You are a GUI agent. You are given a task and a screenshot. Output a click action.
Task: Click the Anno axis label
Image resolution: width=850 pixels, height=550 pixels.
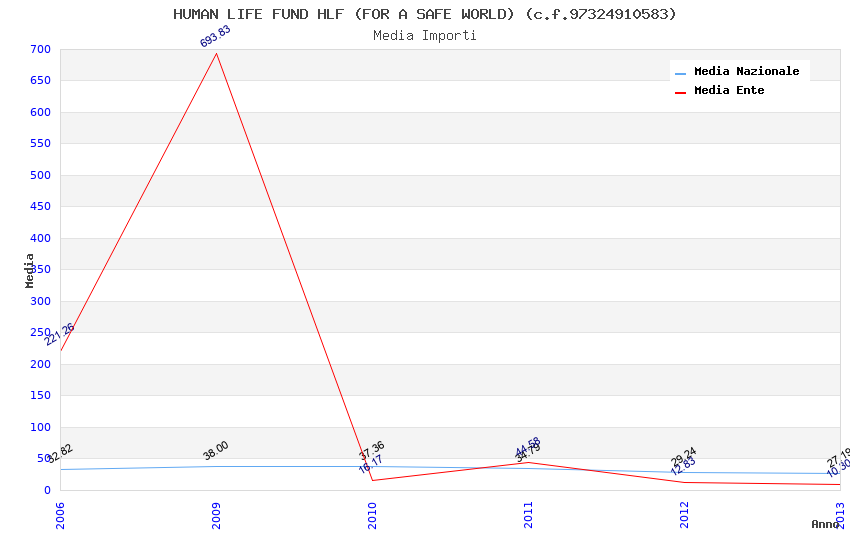825,524
